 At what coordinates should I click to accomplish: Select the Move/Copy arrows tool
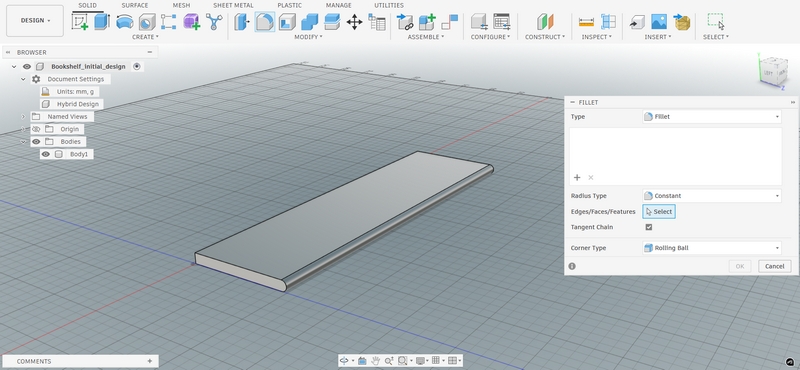point(354,21)
